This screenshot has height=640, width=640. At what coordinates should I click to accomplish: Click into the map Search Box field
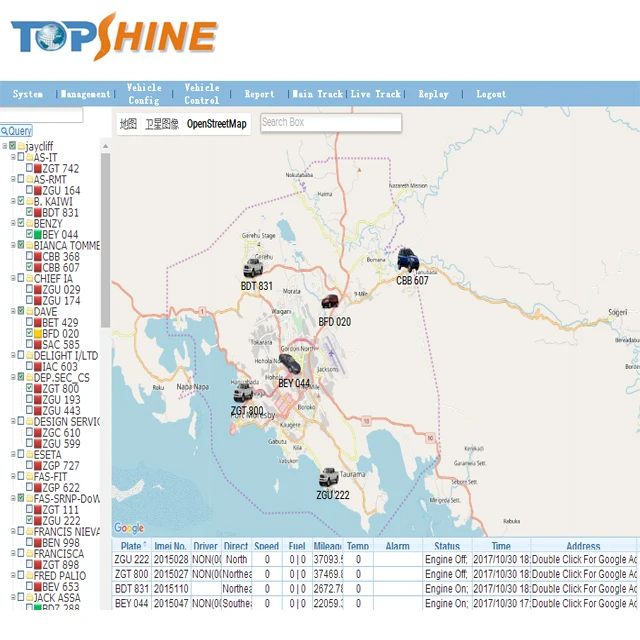click(331, 122)
